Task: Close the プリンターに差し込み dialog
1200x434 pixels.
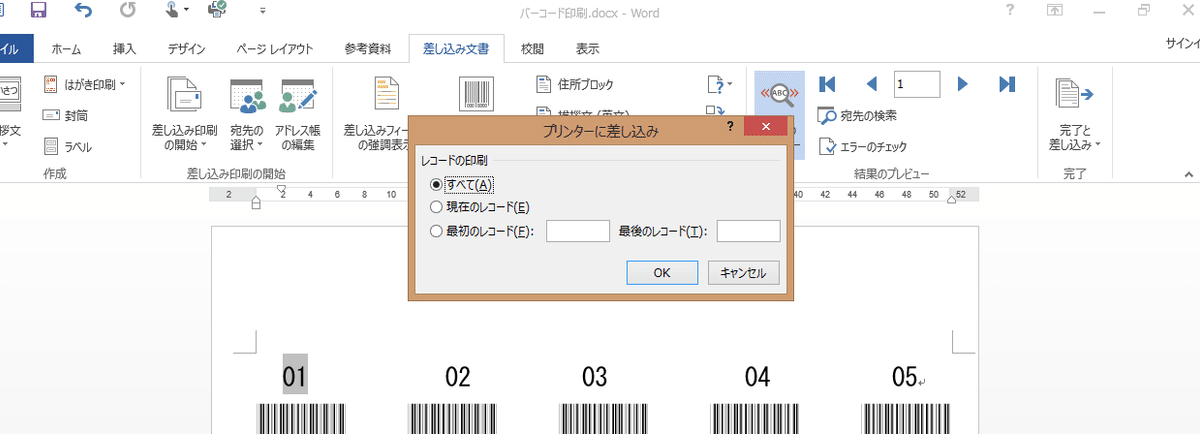Action: click(x=765, y=127)
